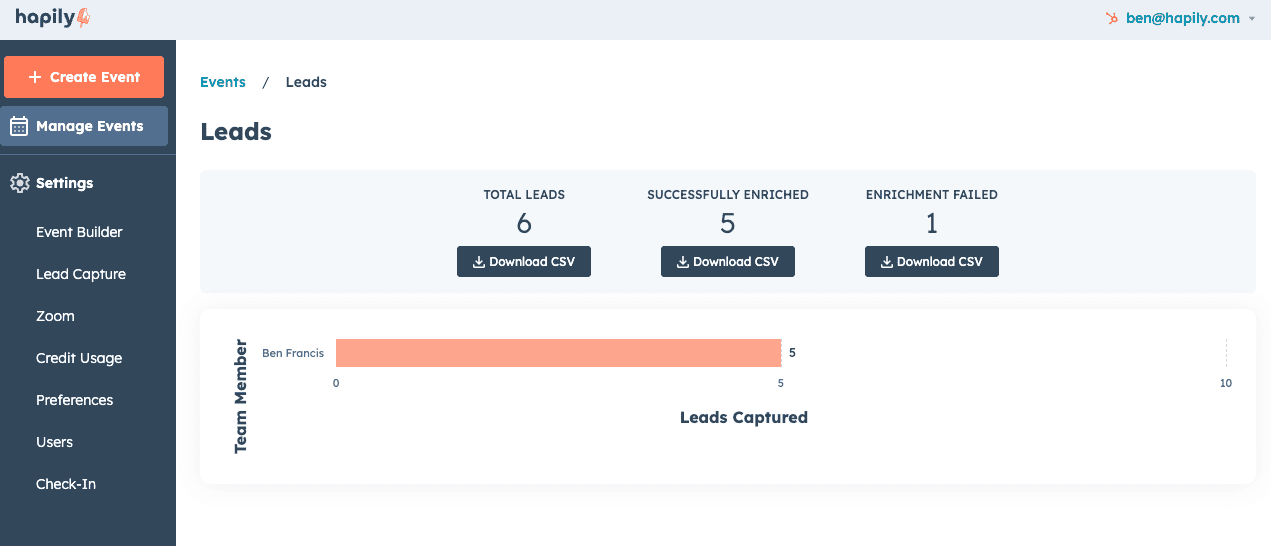The width and height of the screenshot is (1271, 546).
Task: Click download icon under Successfully Enriched
Action: click(x=683, y=262)
